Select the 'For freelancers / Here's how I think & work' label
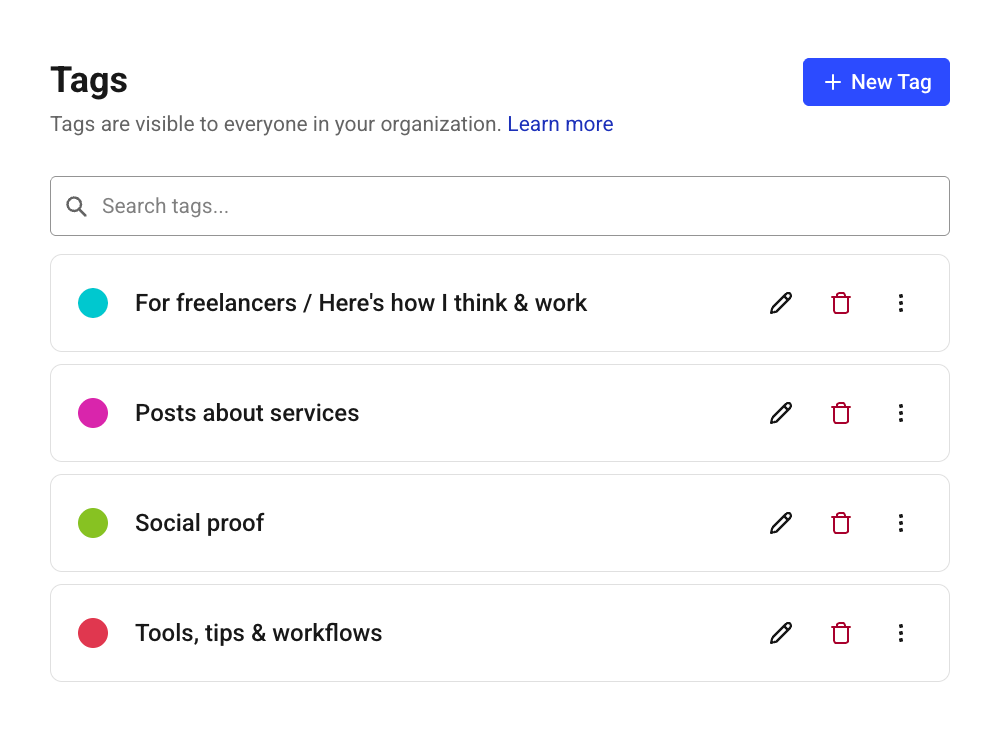This screenshot has height=748, width=998. (361, 303)
